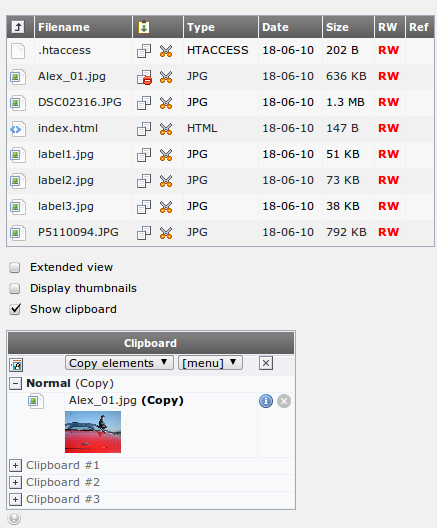
Task: Open the P5110094.JPG file link
Action: 78,232
